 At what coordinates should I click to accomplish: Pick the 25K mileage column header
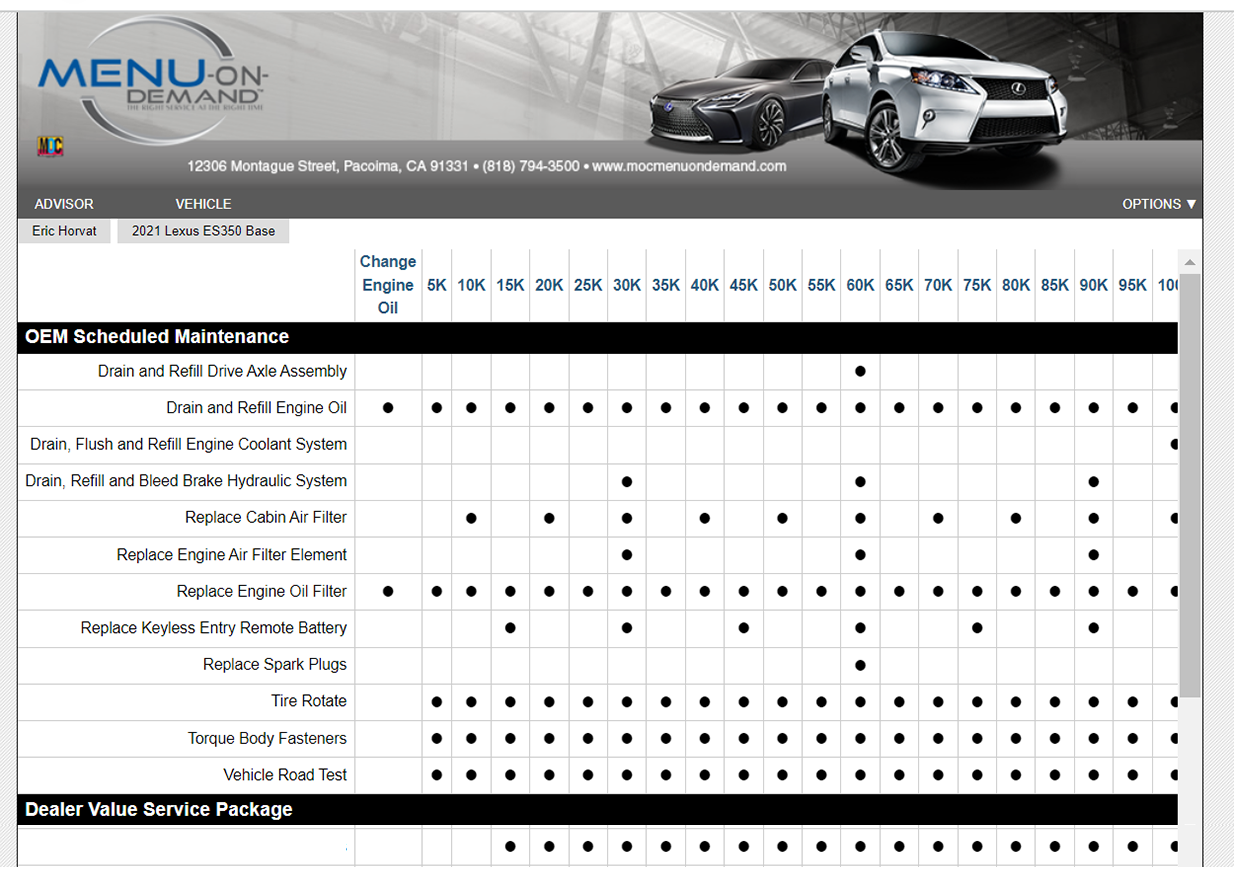pyautogui.click(x=588, y=285)
